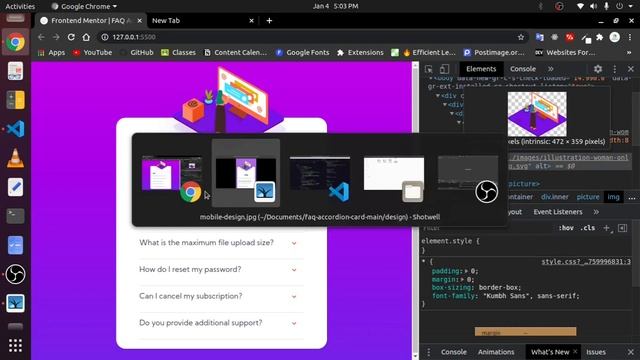Open the system status menu arrow
The height and width of the screenshot is (360, 640).
631,6
